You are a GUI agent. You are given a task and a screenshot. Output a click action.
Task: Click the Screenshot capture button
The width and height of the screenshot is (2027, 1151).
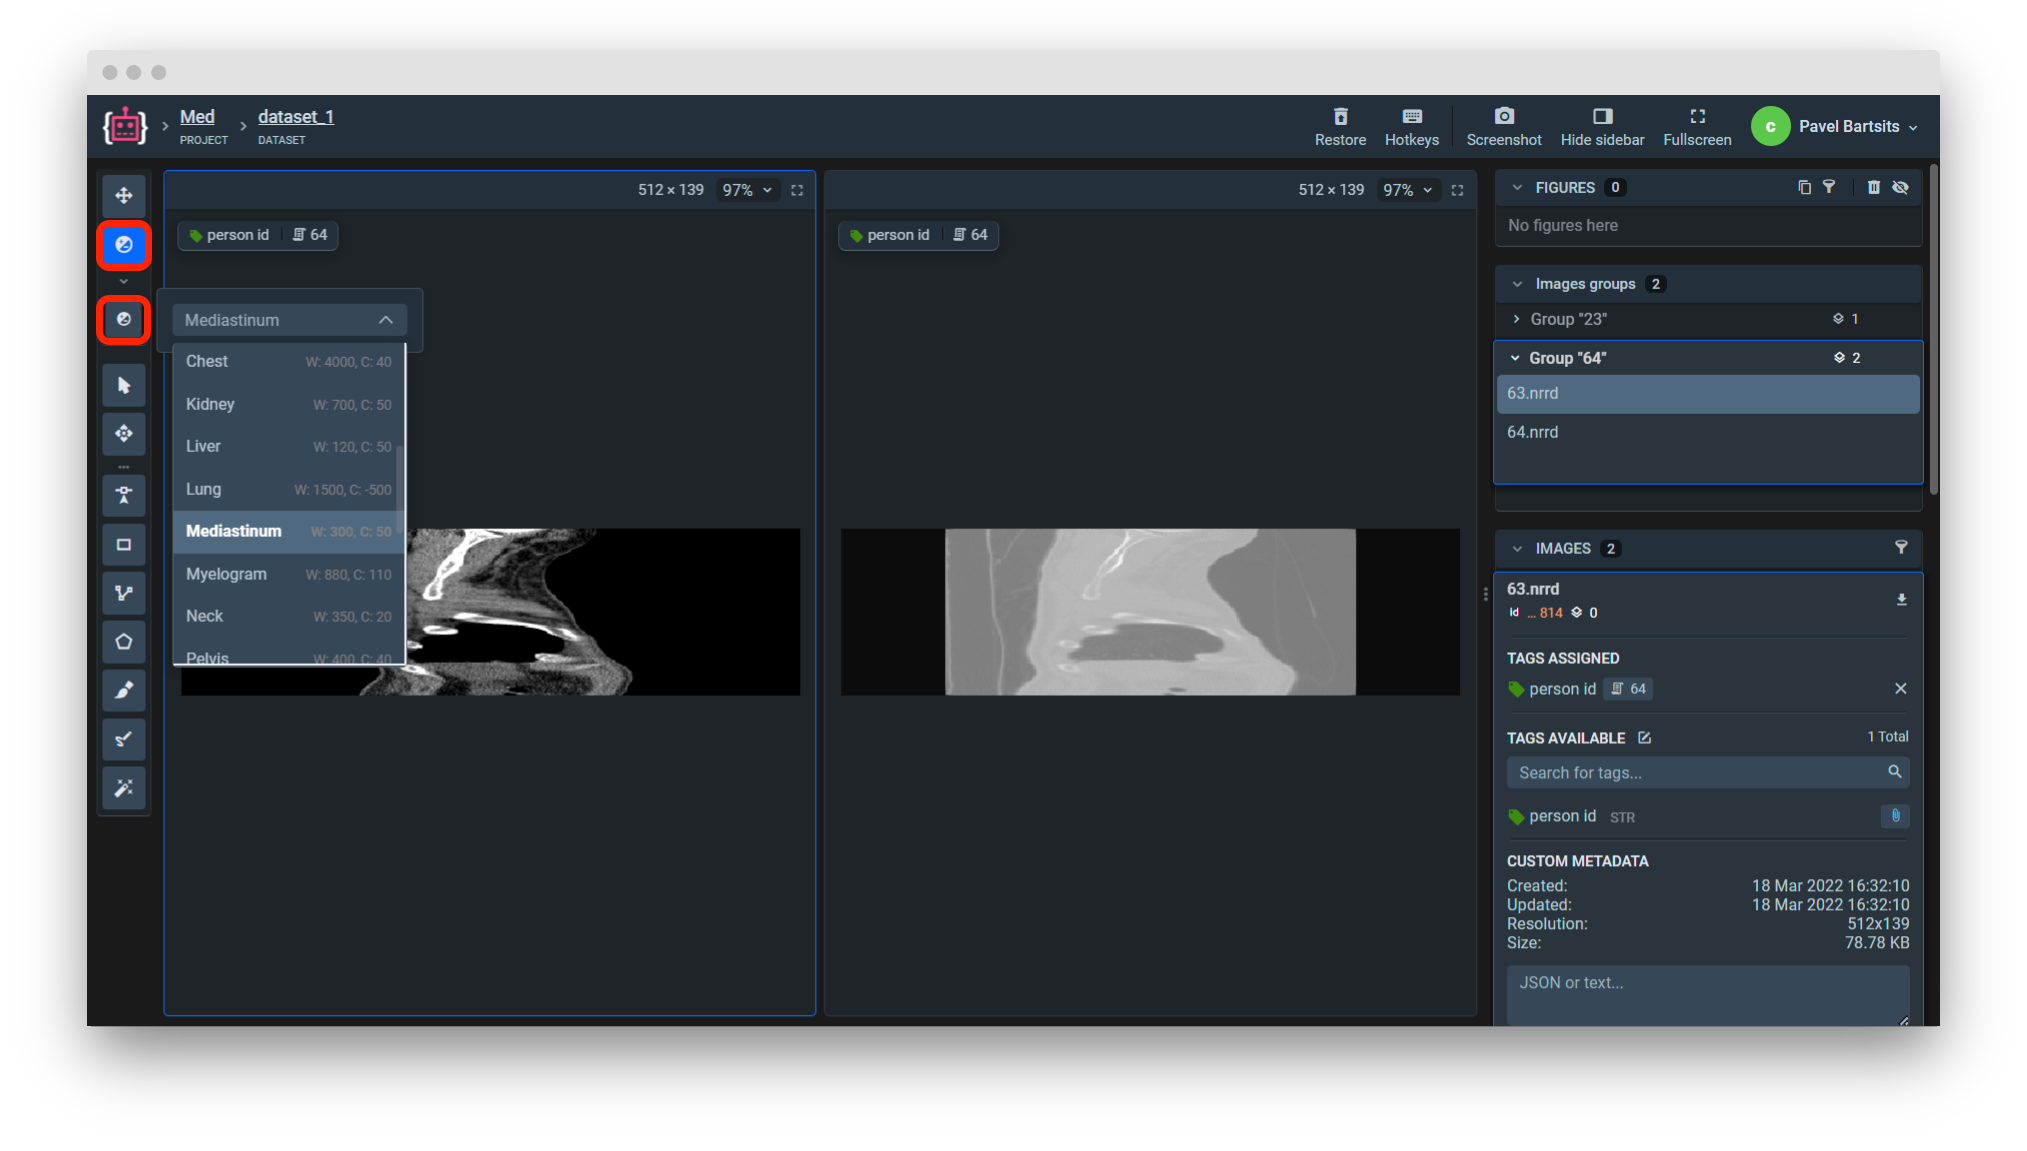[x=1504, y=125]
